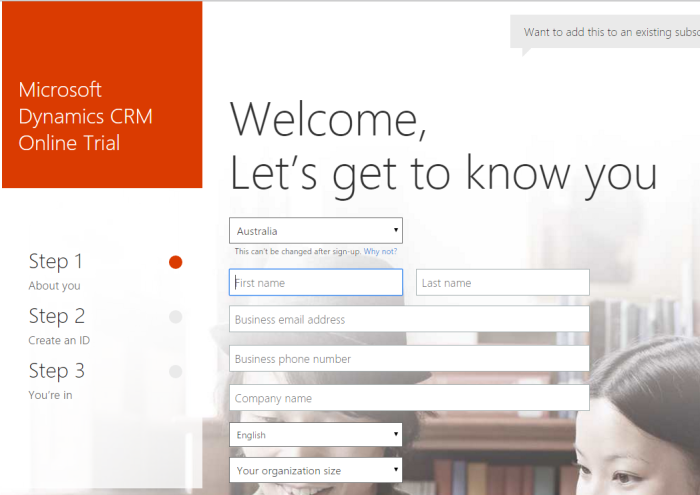Image resolution: width=700 pixels, height=495 pixels.
Task: Click the 'This can't be changed after sign-up' note
Action: pos(297,252)
